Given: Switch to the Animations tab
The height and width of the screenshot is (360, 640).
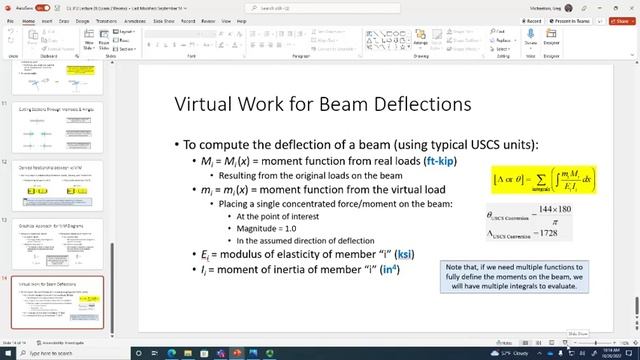Looking at the screenshot, I should pos(135,21).
